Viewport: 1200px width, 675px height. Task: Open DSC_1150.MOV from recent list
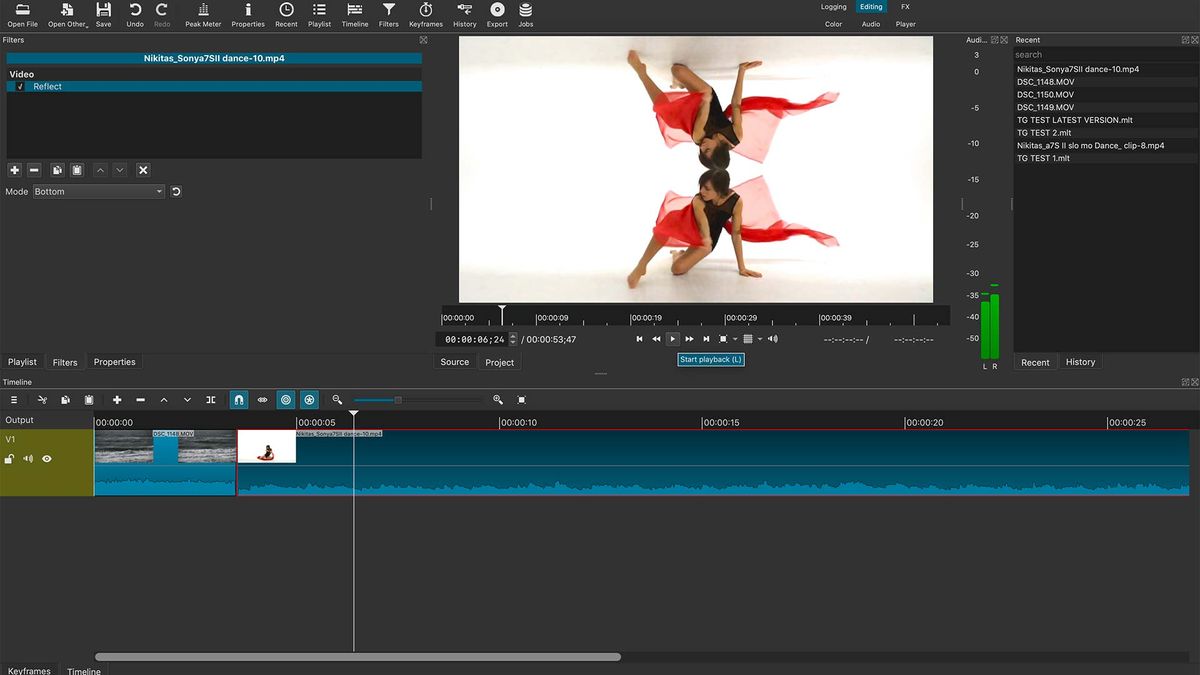[1045, 95]
